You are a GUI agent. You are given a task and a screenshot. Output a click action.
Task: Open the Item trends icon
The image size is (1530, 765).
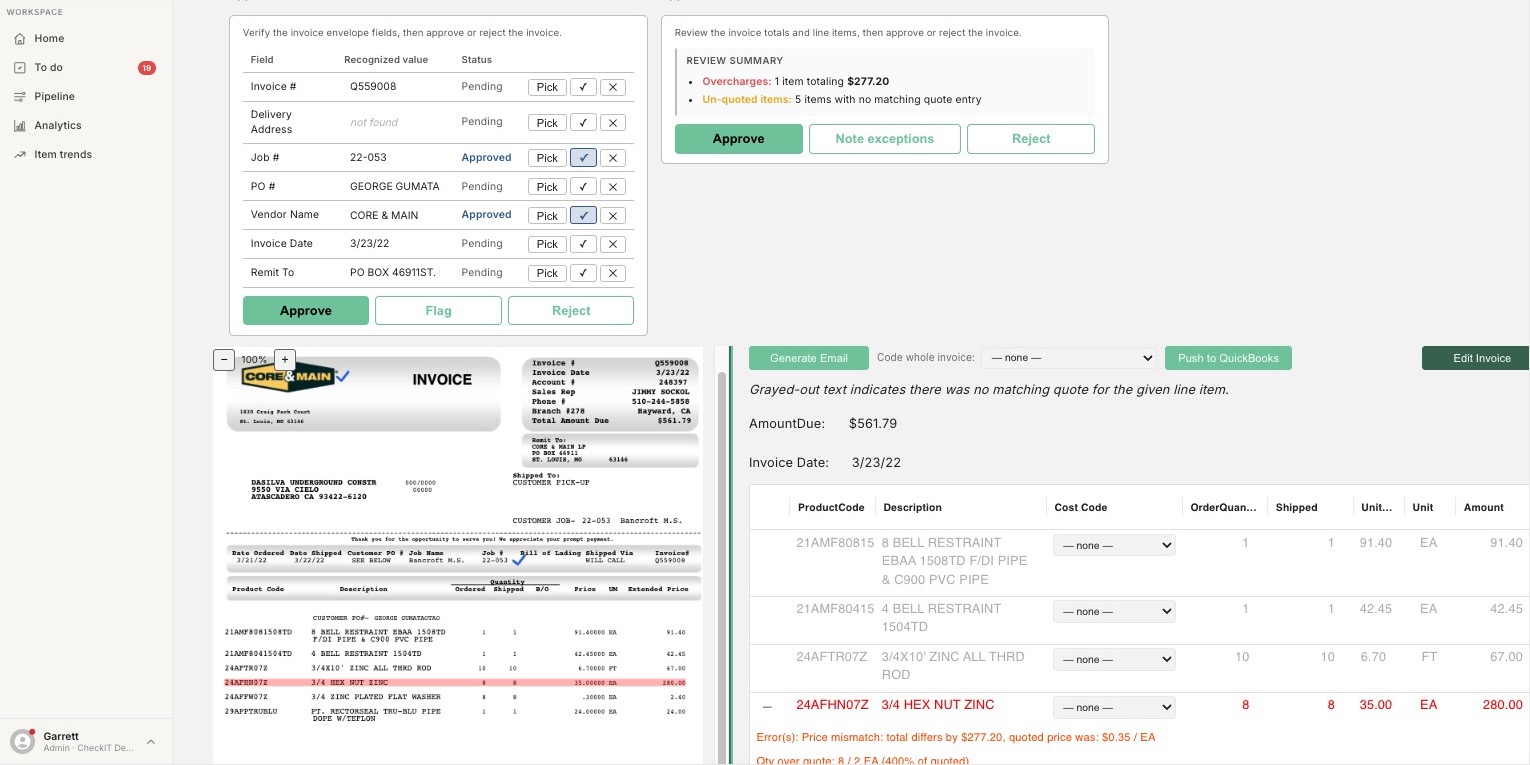20,155
